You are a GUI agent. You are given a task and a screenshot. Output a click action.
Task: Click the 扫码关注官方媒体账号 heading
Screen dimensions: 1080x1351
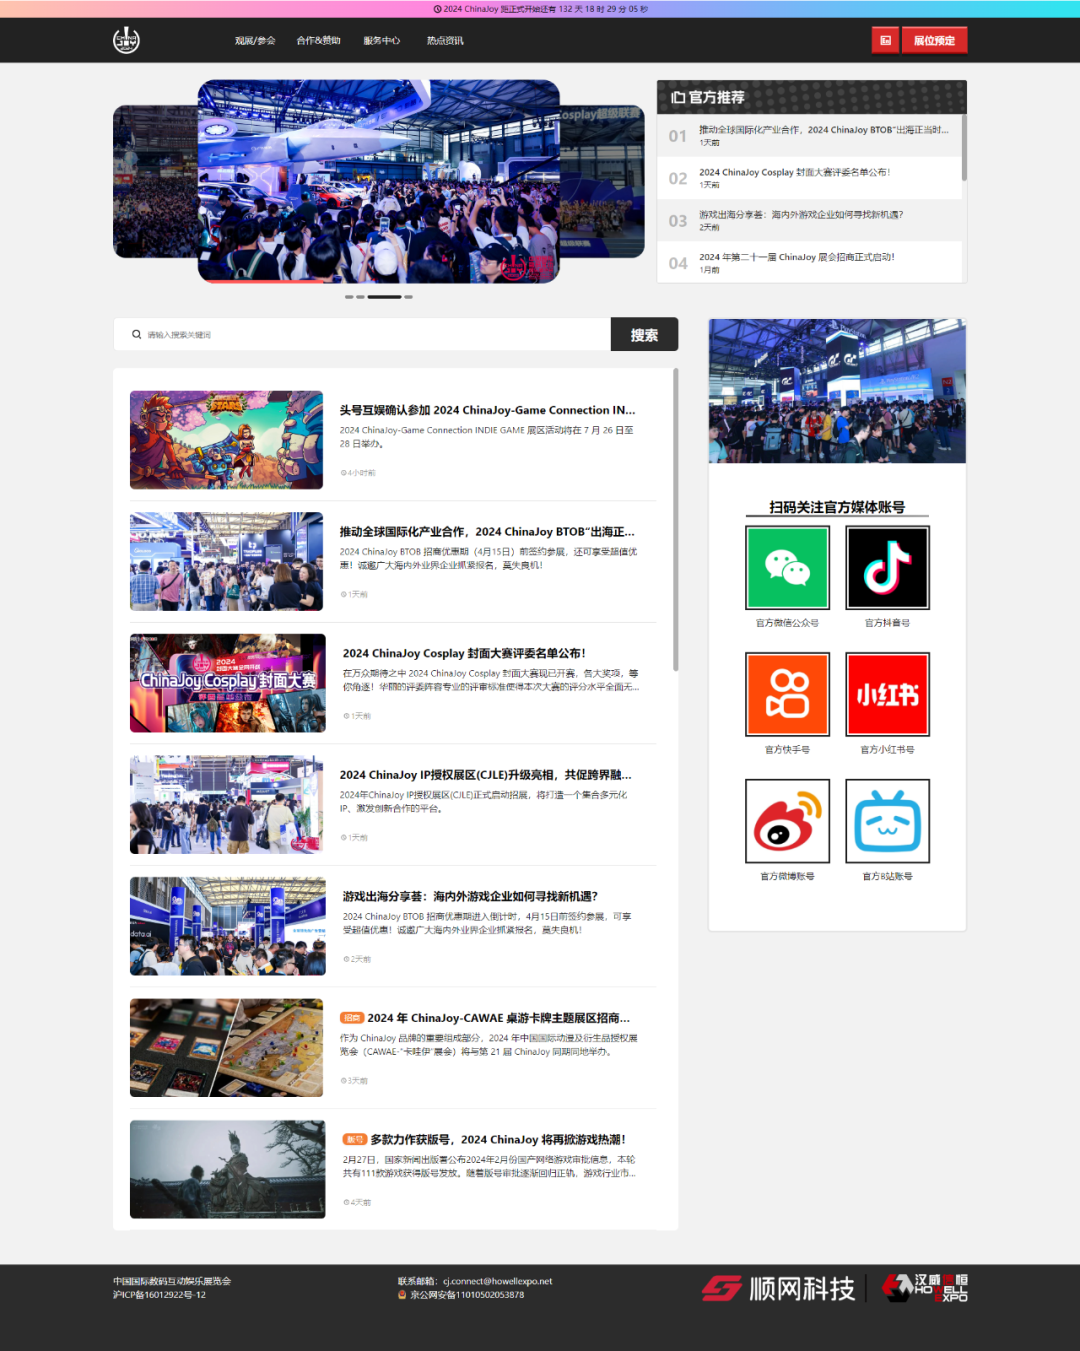pyautogui.click(x=837, y=507)
